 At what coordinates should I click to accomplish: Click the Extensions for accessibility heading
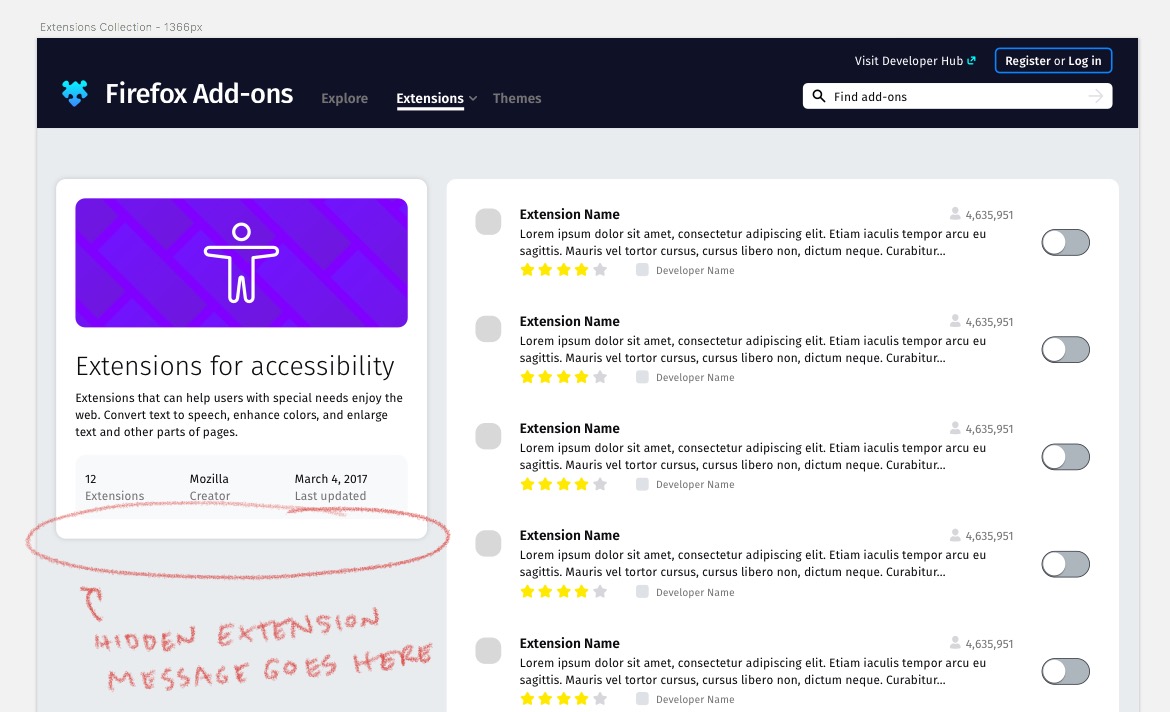coord(235,366)
